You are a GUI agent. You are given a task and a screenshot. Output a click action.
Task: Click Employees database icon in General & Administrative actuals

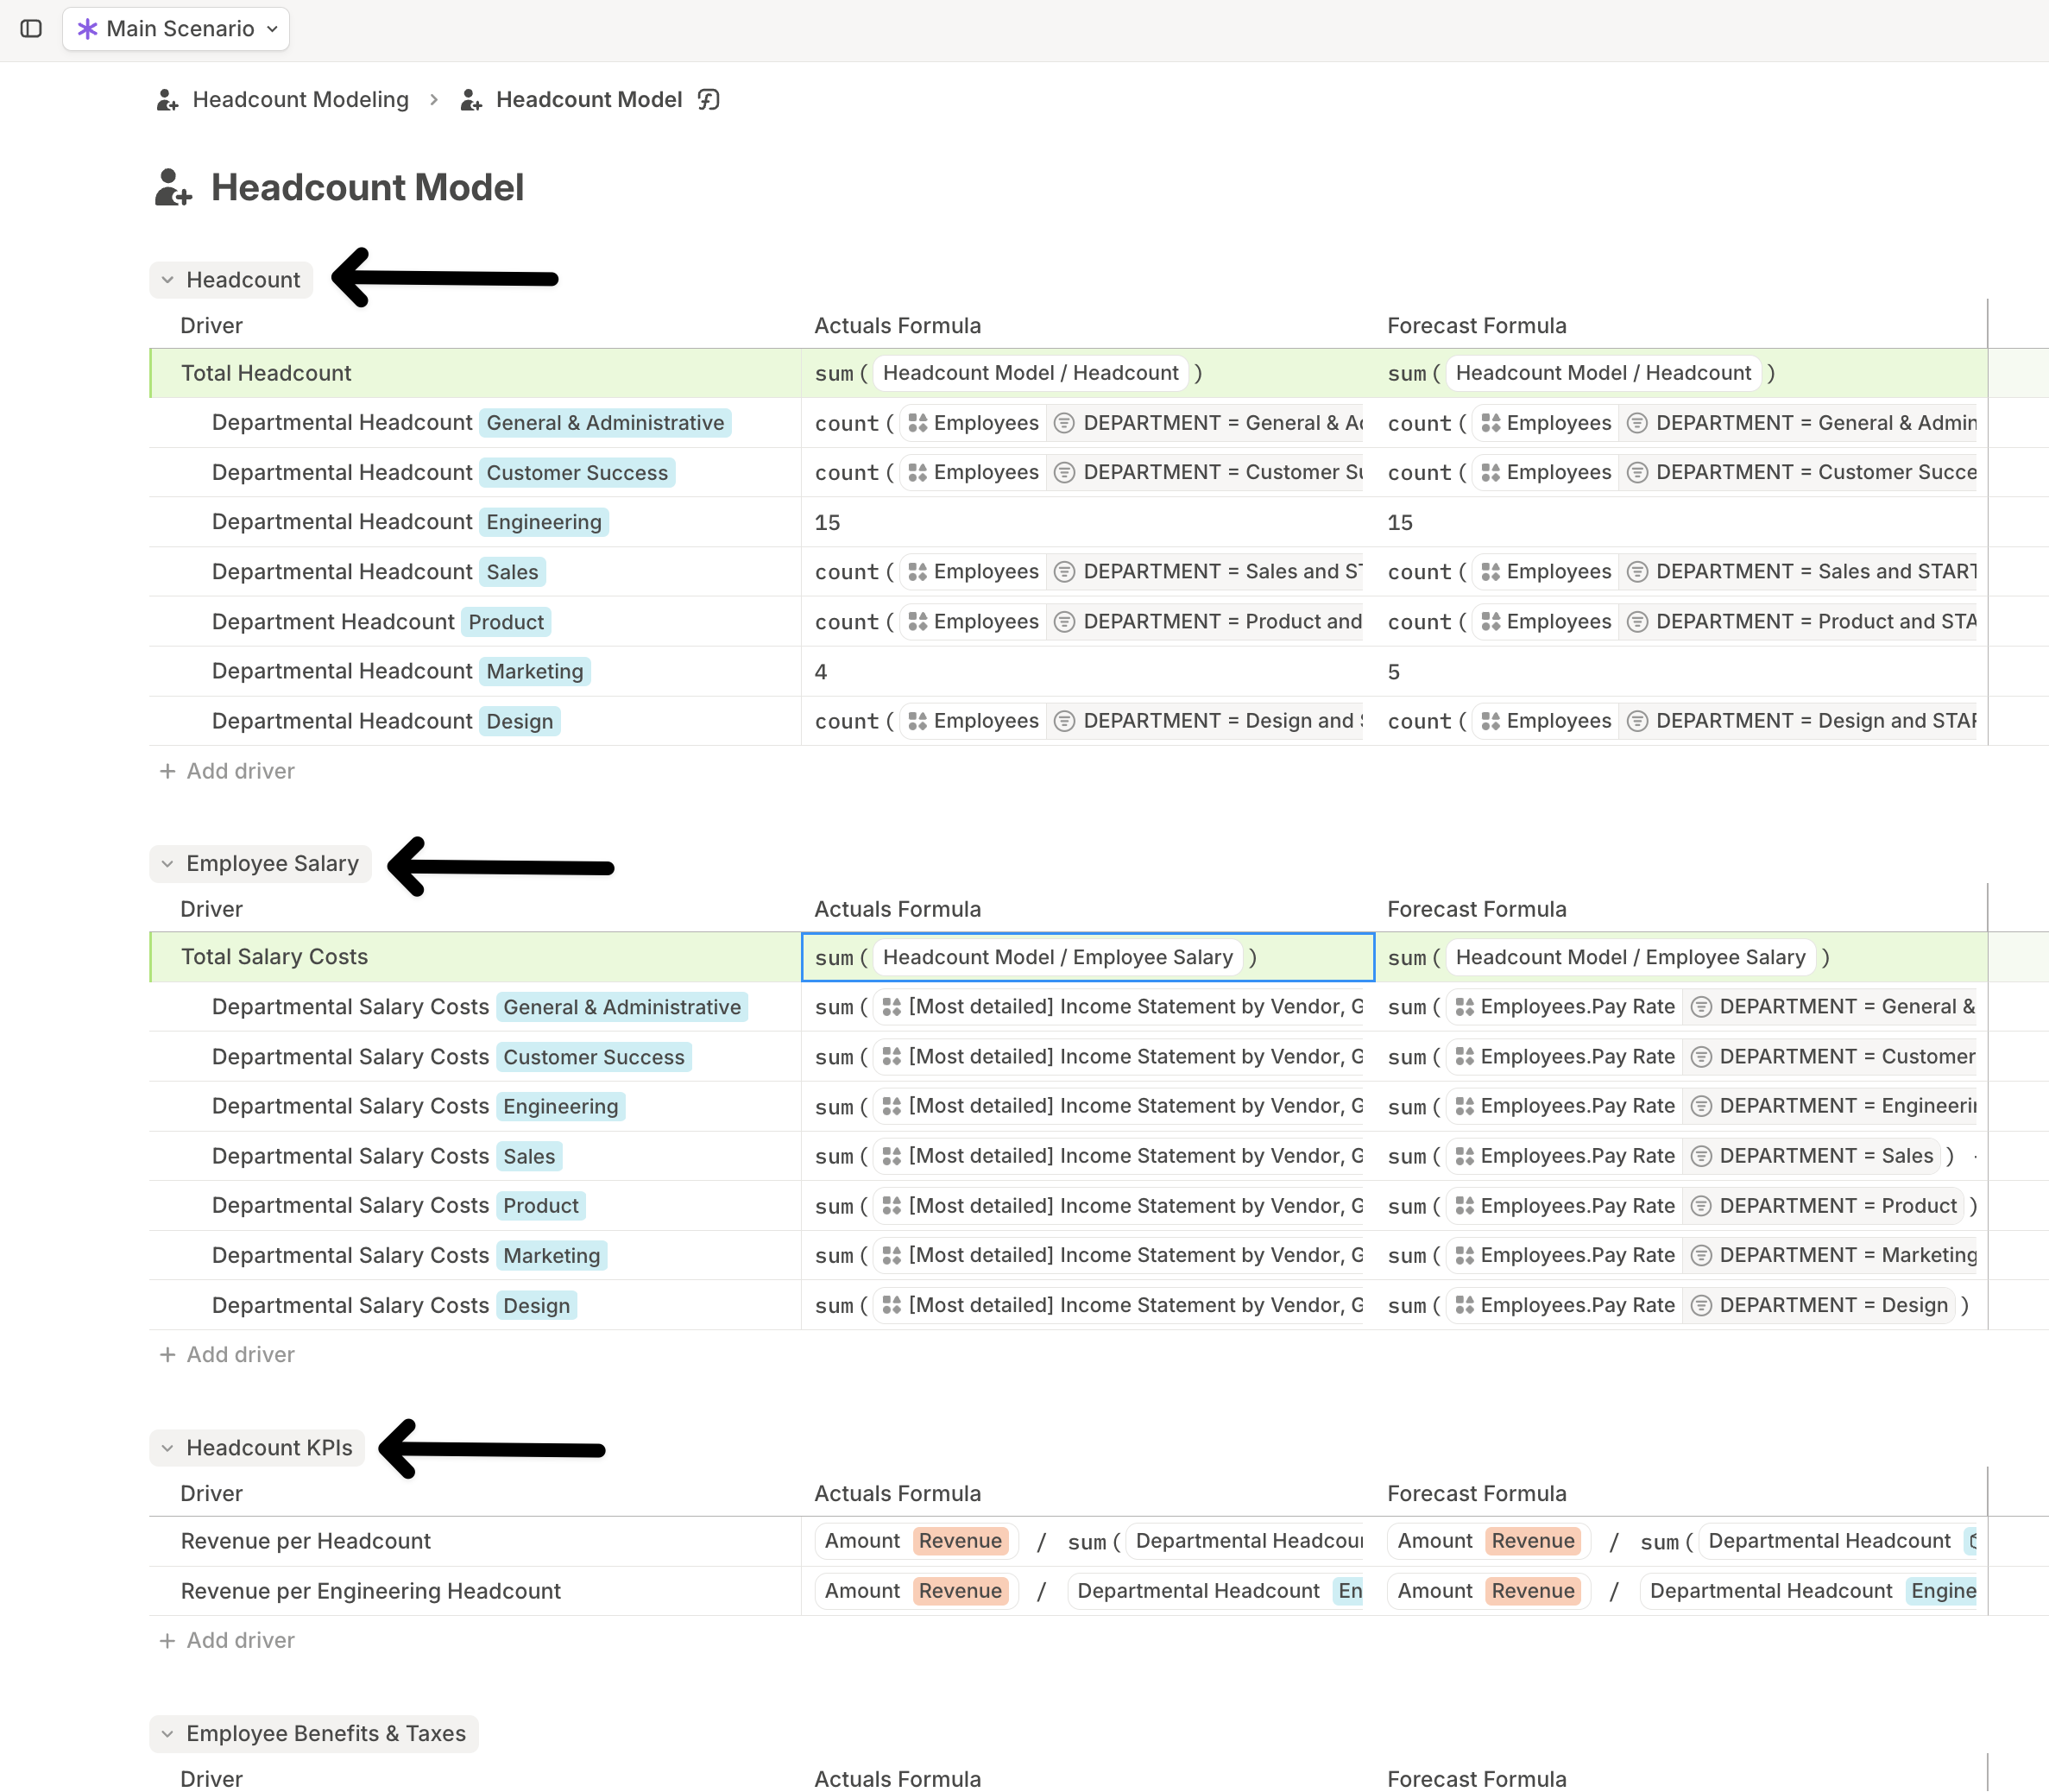(x=917, y=423)
